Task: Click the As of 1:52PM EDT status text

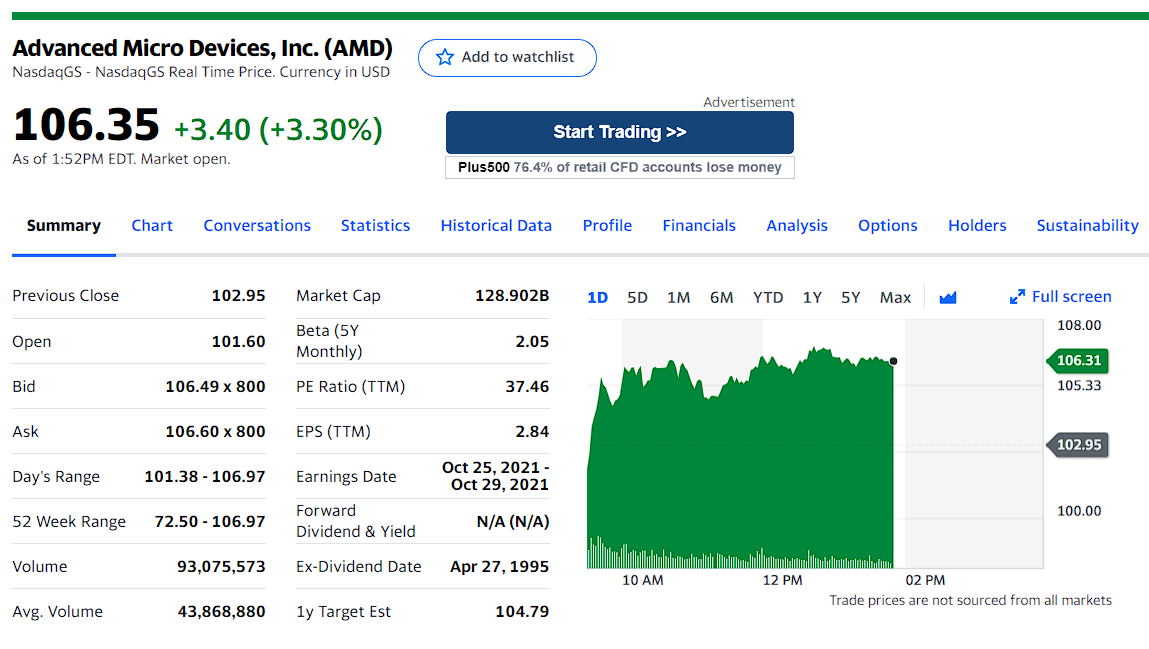Action: tap(121, 159)
